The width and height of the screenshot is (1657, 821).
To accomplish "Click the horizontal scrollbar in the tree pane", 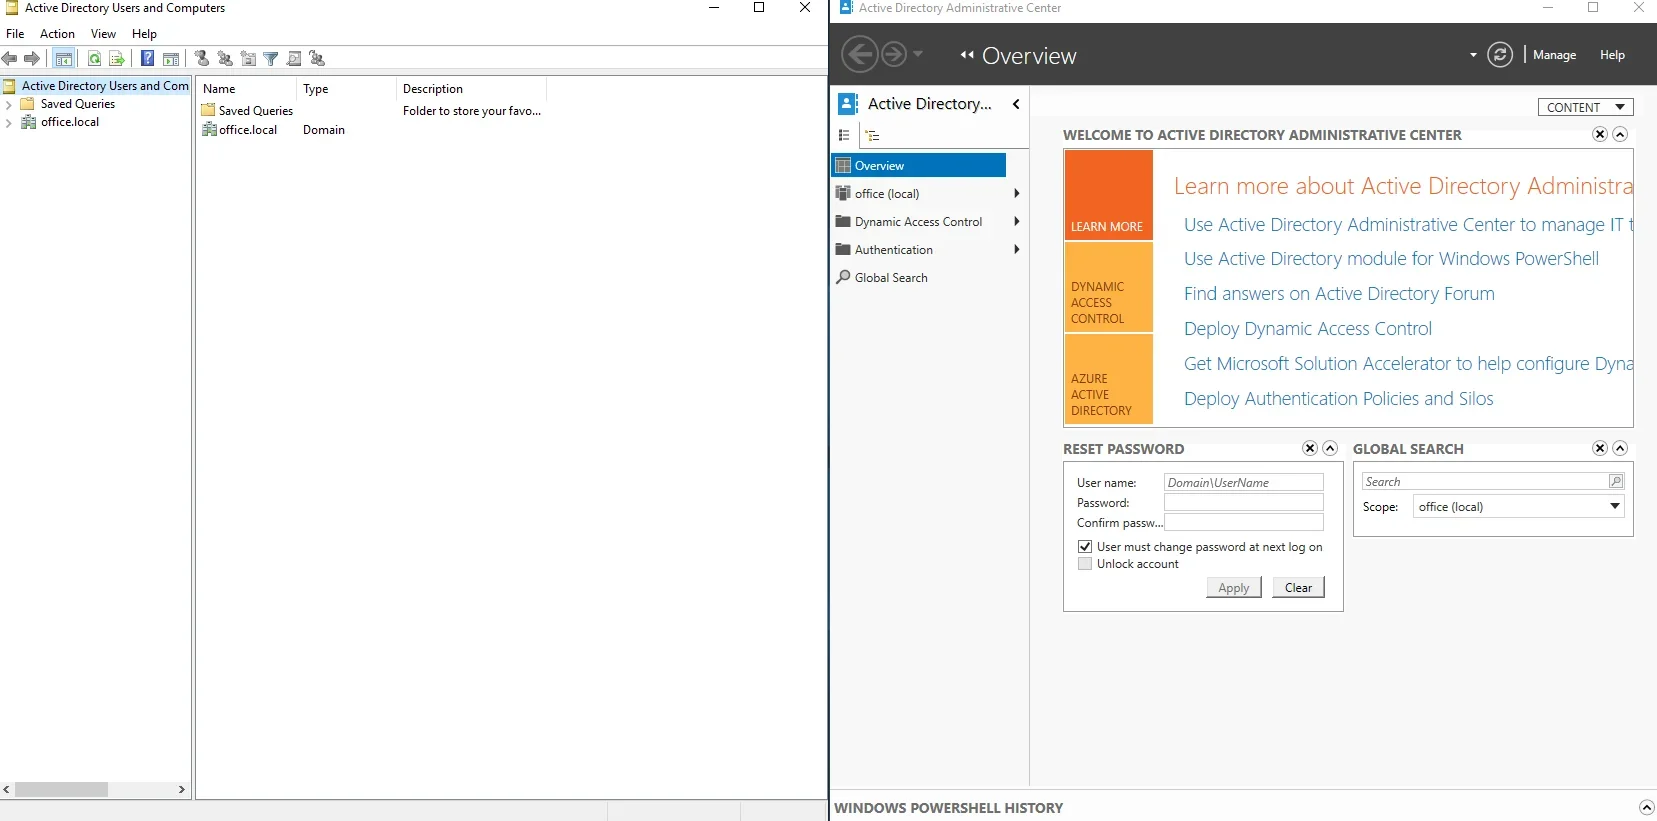I will pos(61,790).
